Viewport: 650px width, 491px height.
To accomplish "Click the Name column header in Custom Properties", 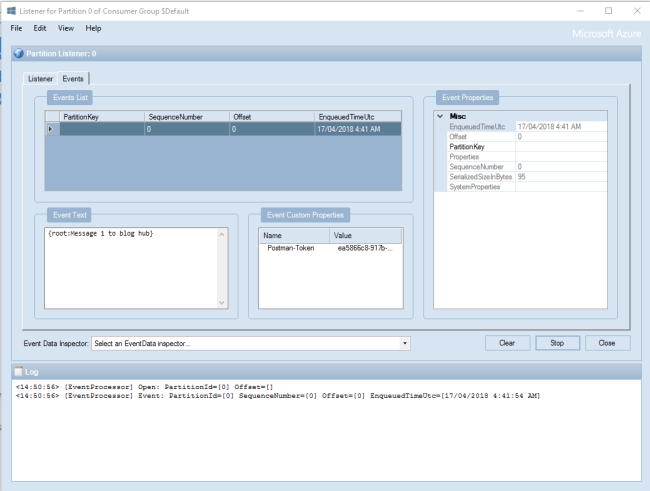I will tap(294, 236).
